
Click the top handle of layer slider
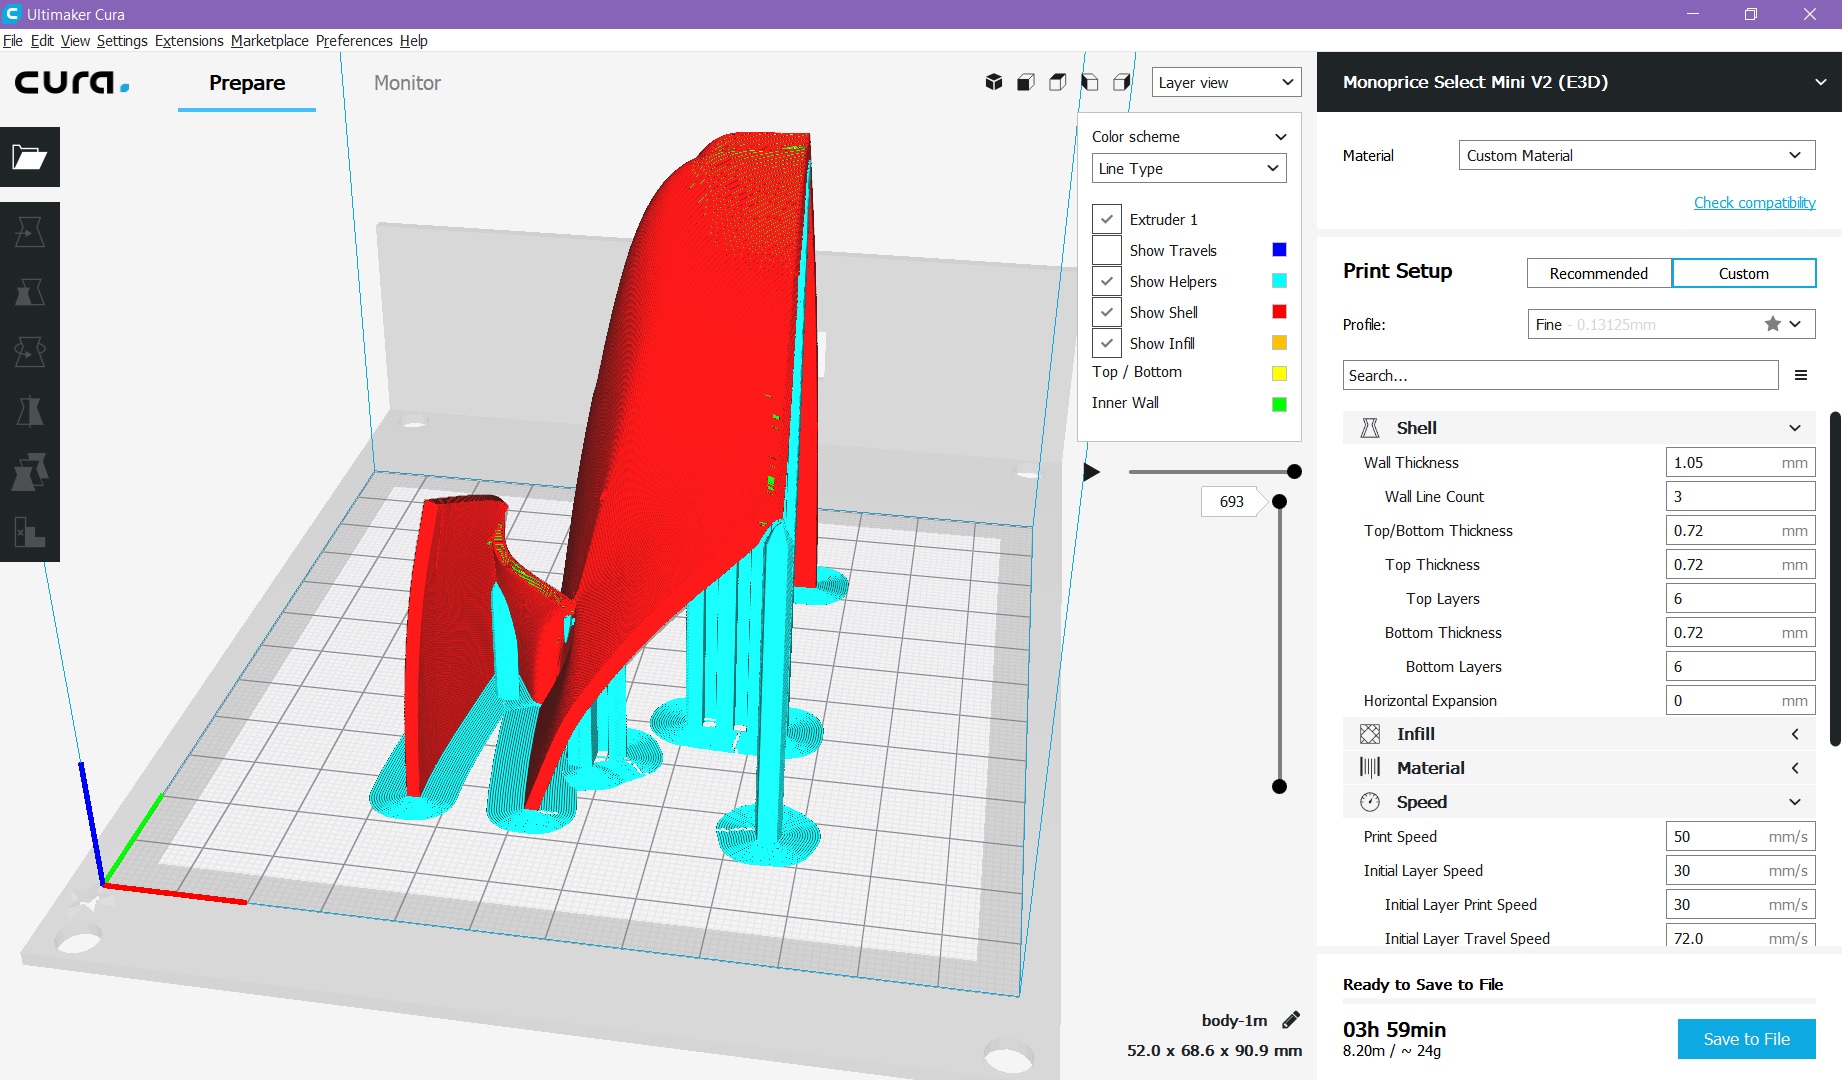click(1279, 501)
